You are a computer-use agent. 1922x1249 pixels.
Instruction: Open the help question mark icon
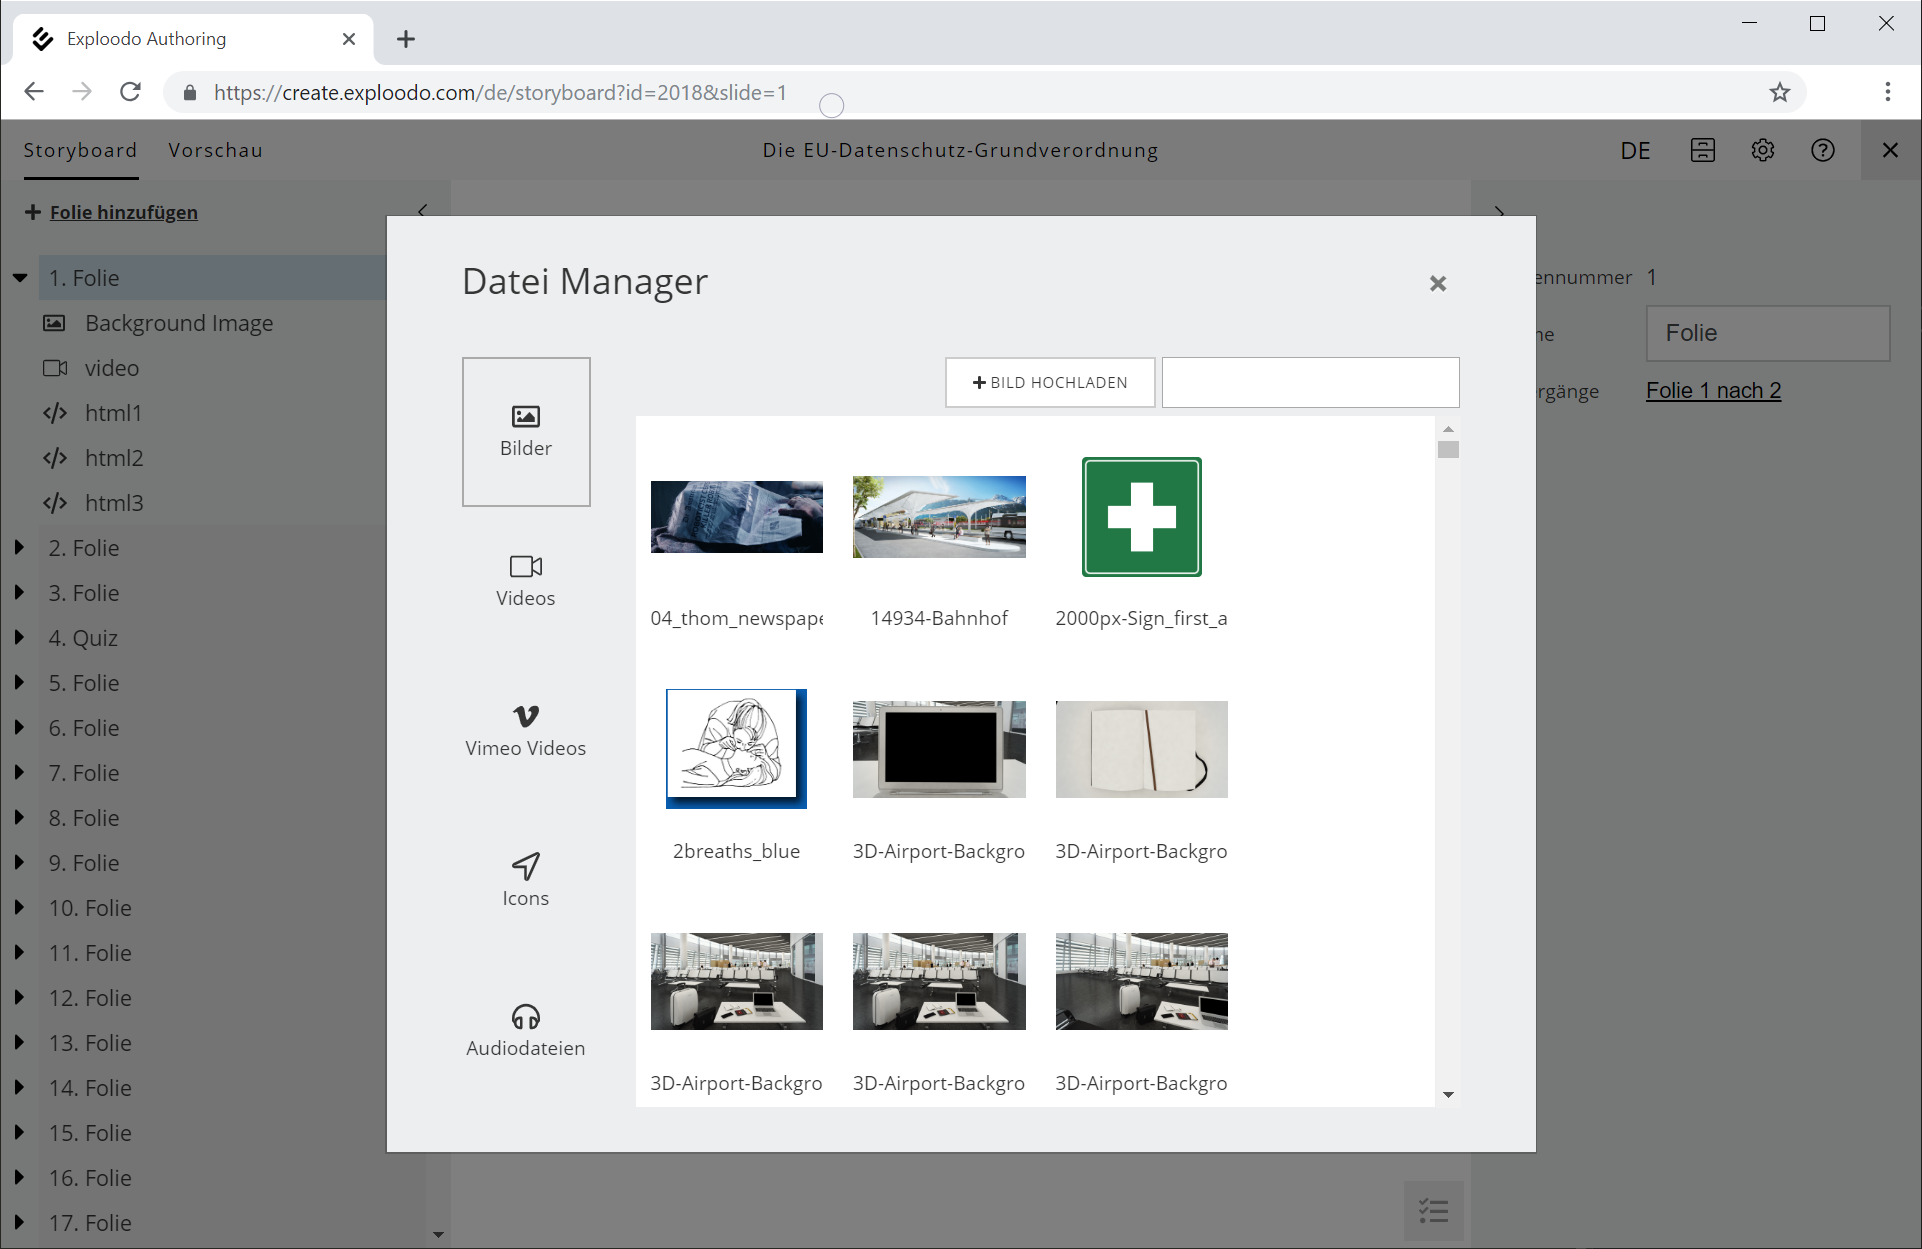coord(1822,150)
